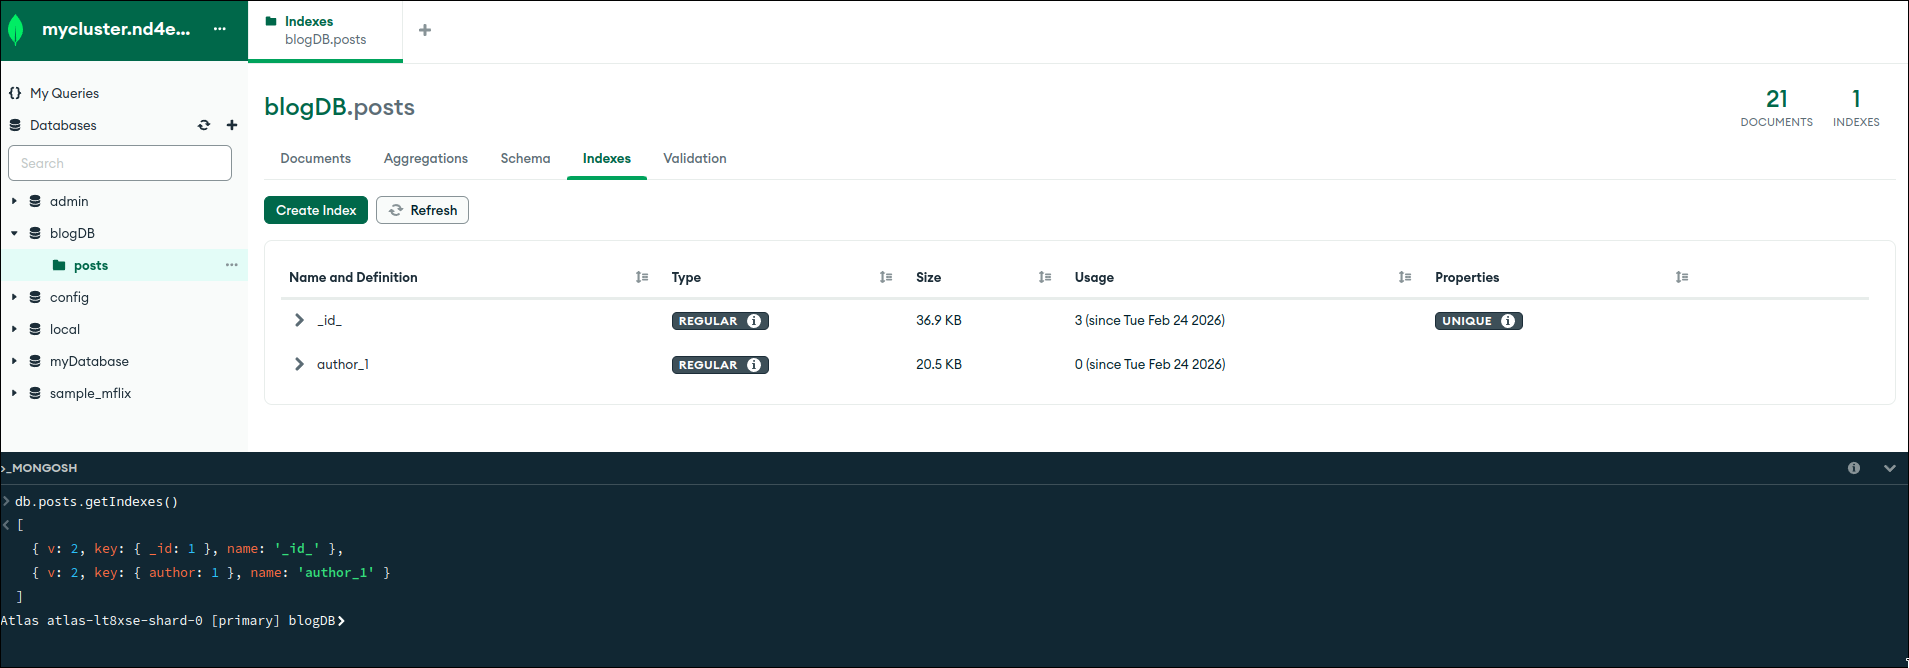The image size is (1909, 668).
Task: Click the admin database icon
Action: [x=35, y=201]
